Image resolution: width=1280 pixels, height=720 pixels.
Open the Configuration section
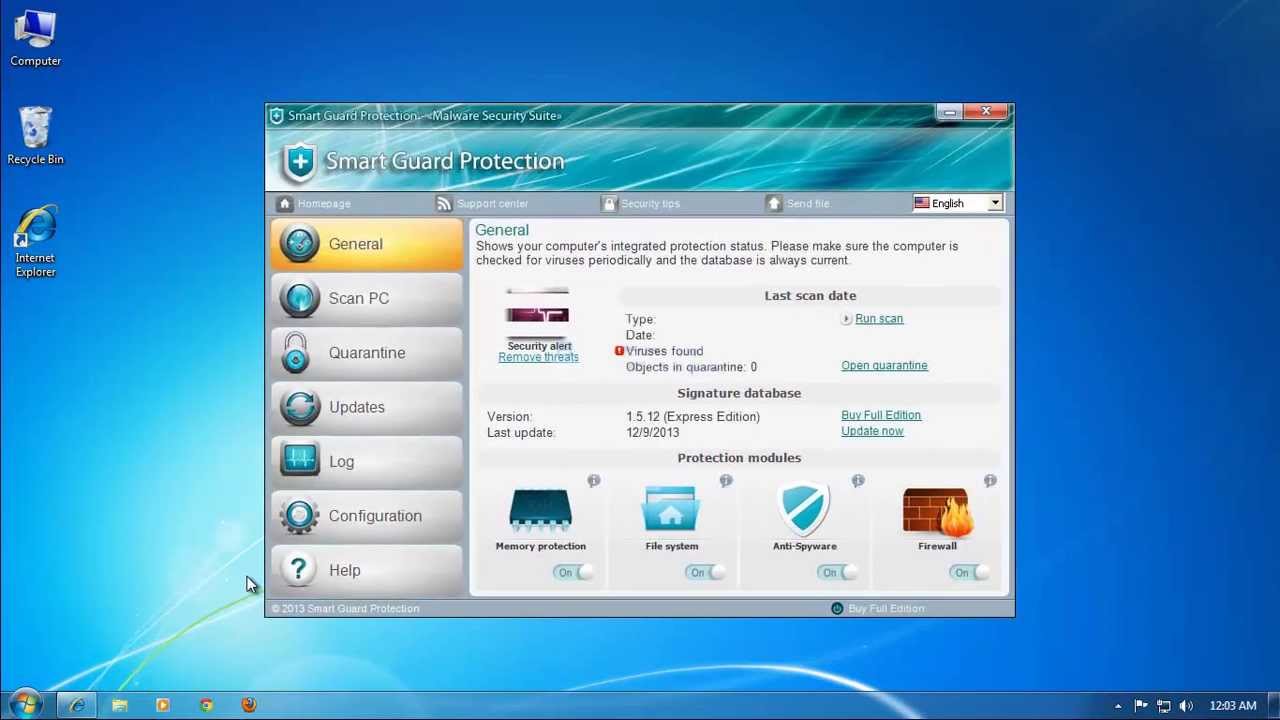point(366,516)
